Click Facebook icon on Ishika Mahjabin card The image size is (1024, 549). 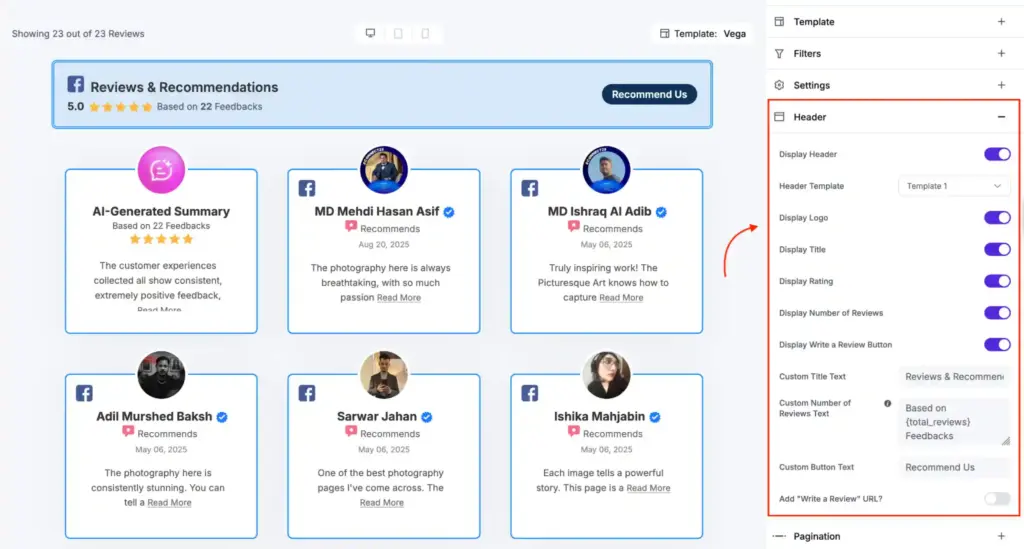530,393
